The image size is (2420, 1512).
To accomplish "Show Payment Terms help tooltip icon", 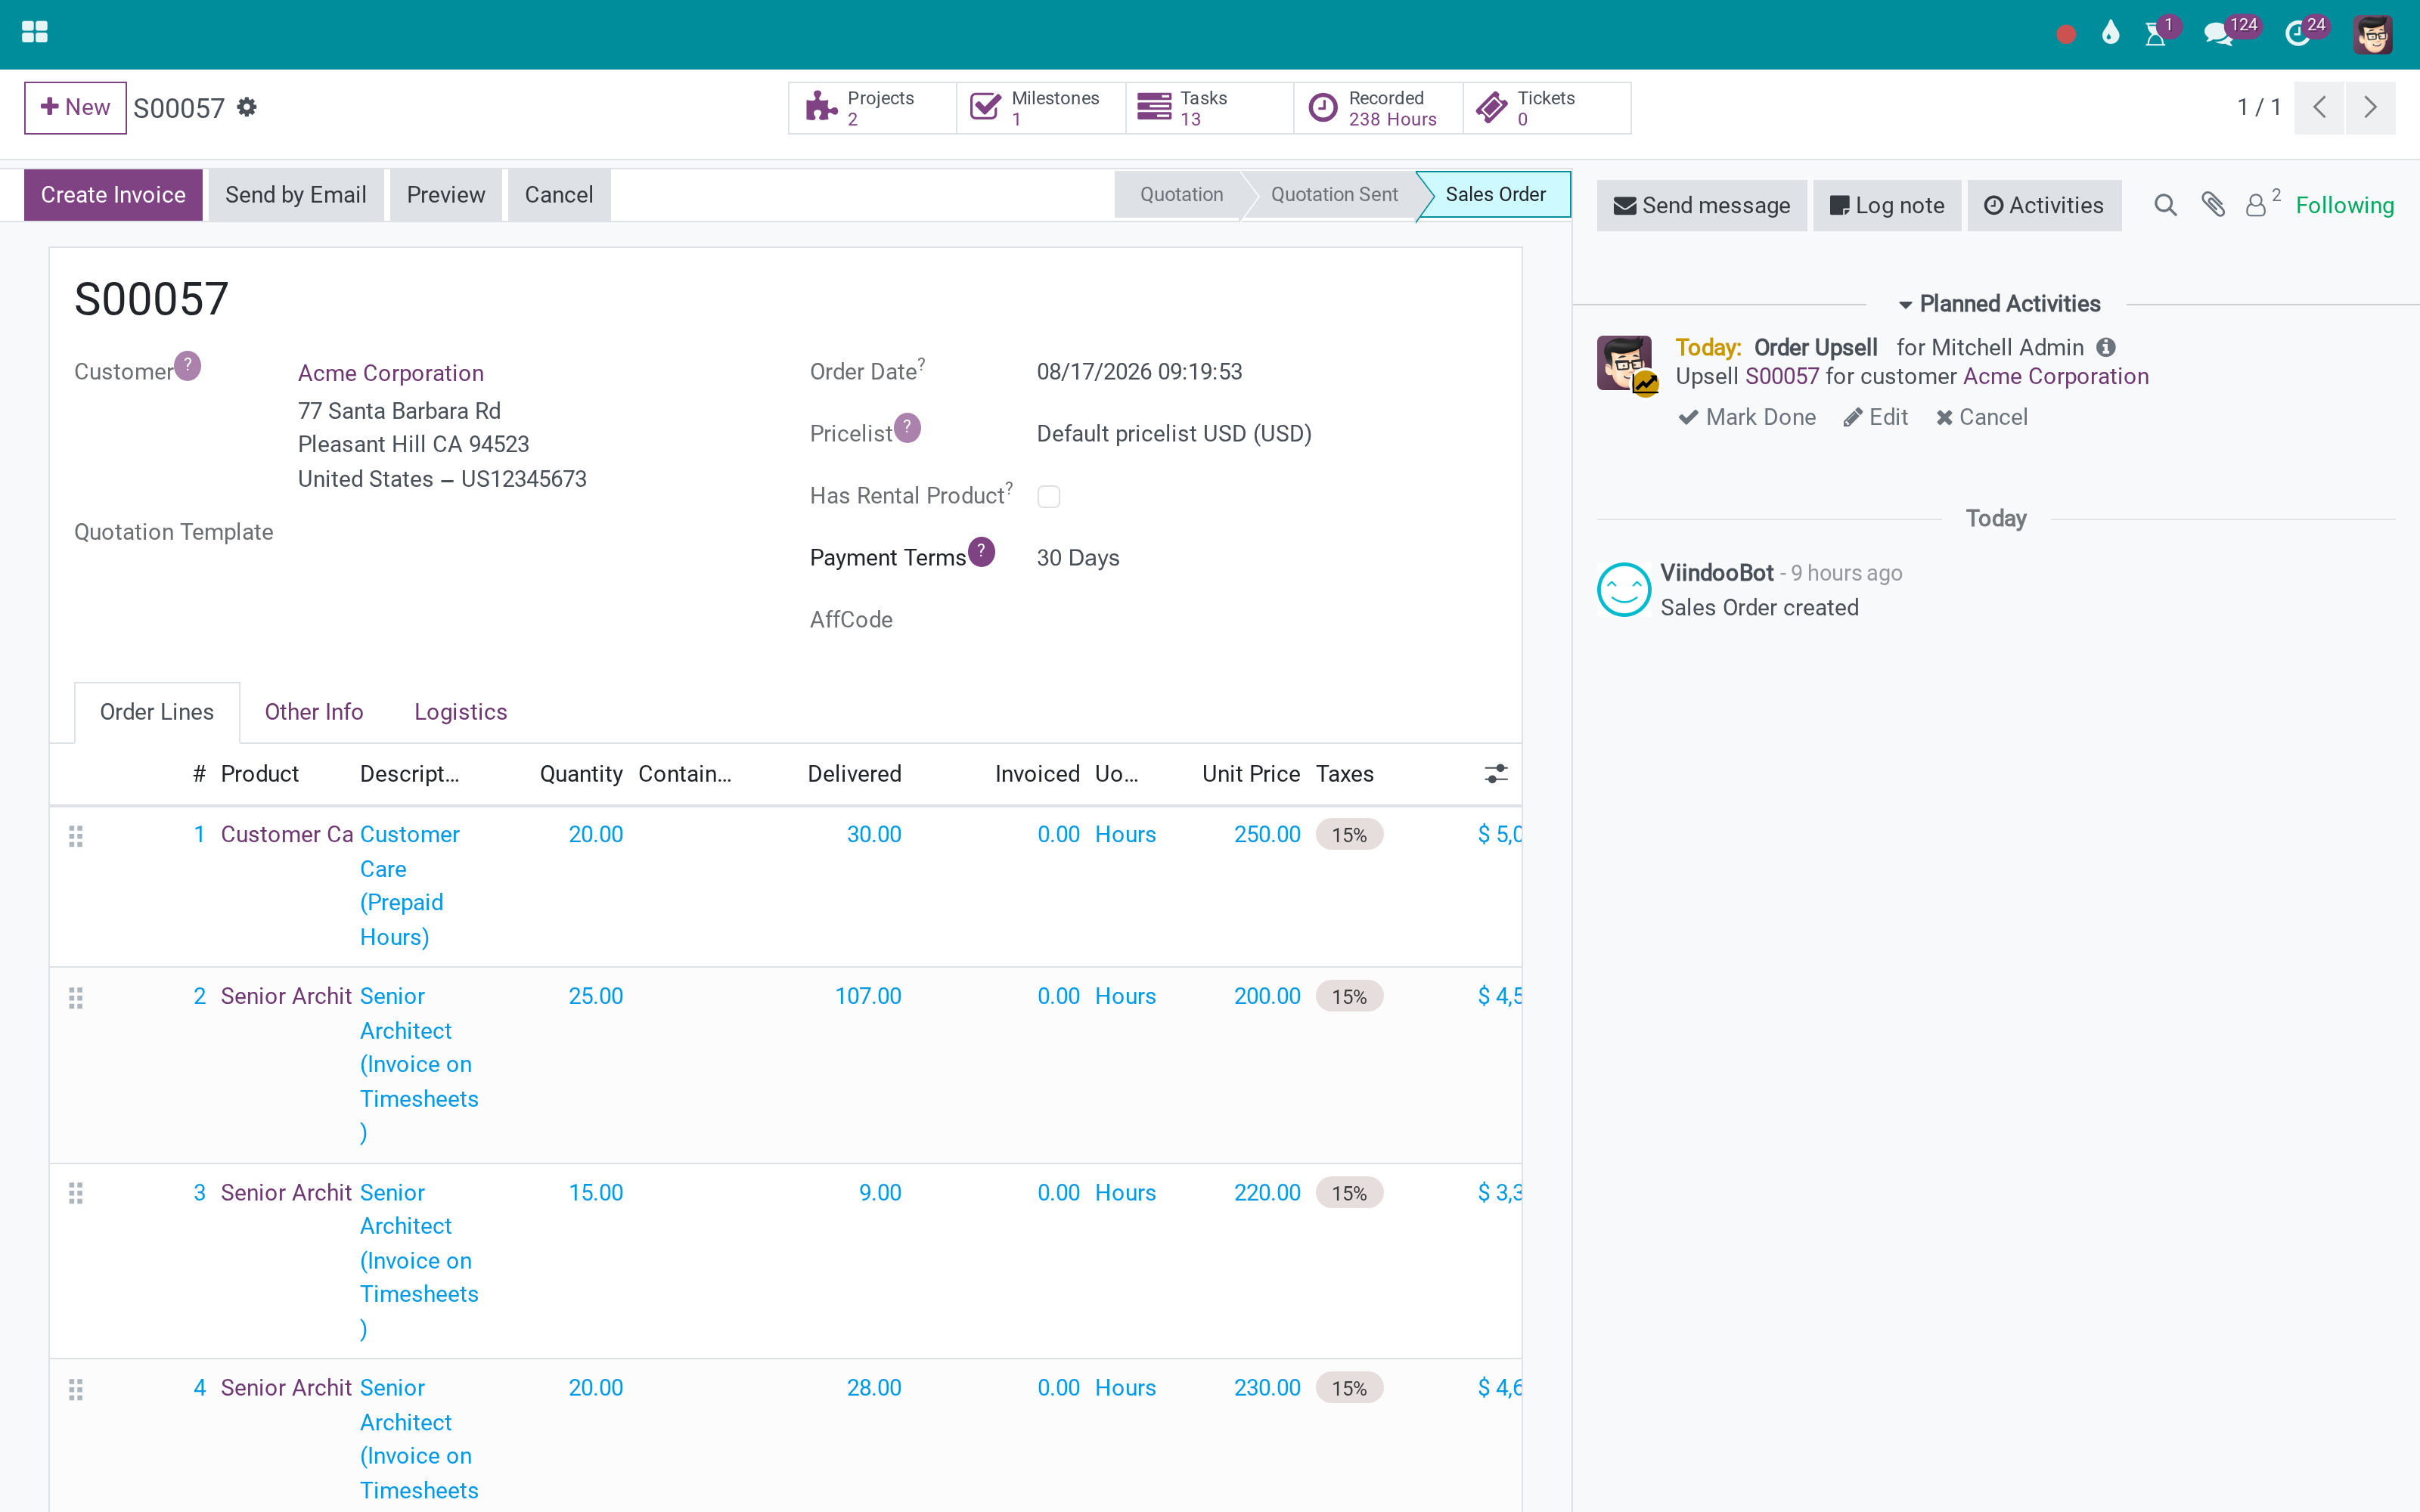I will tap(982, 552).
